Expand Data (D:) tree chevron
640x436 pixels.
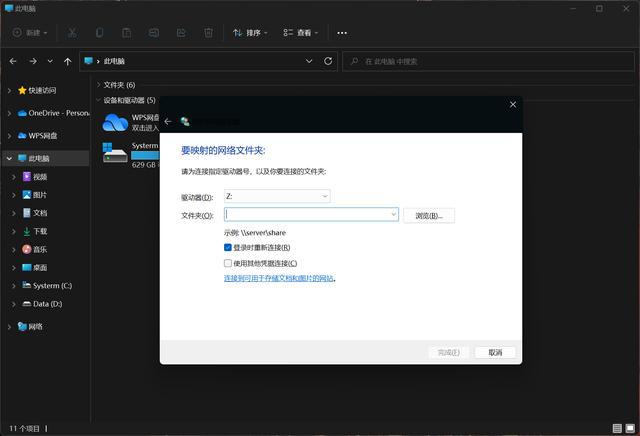pos(14,304)
